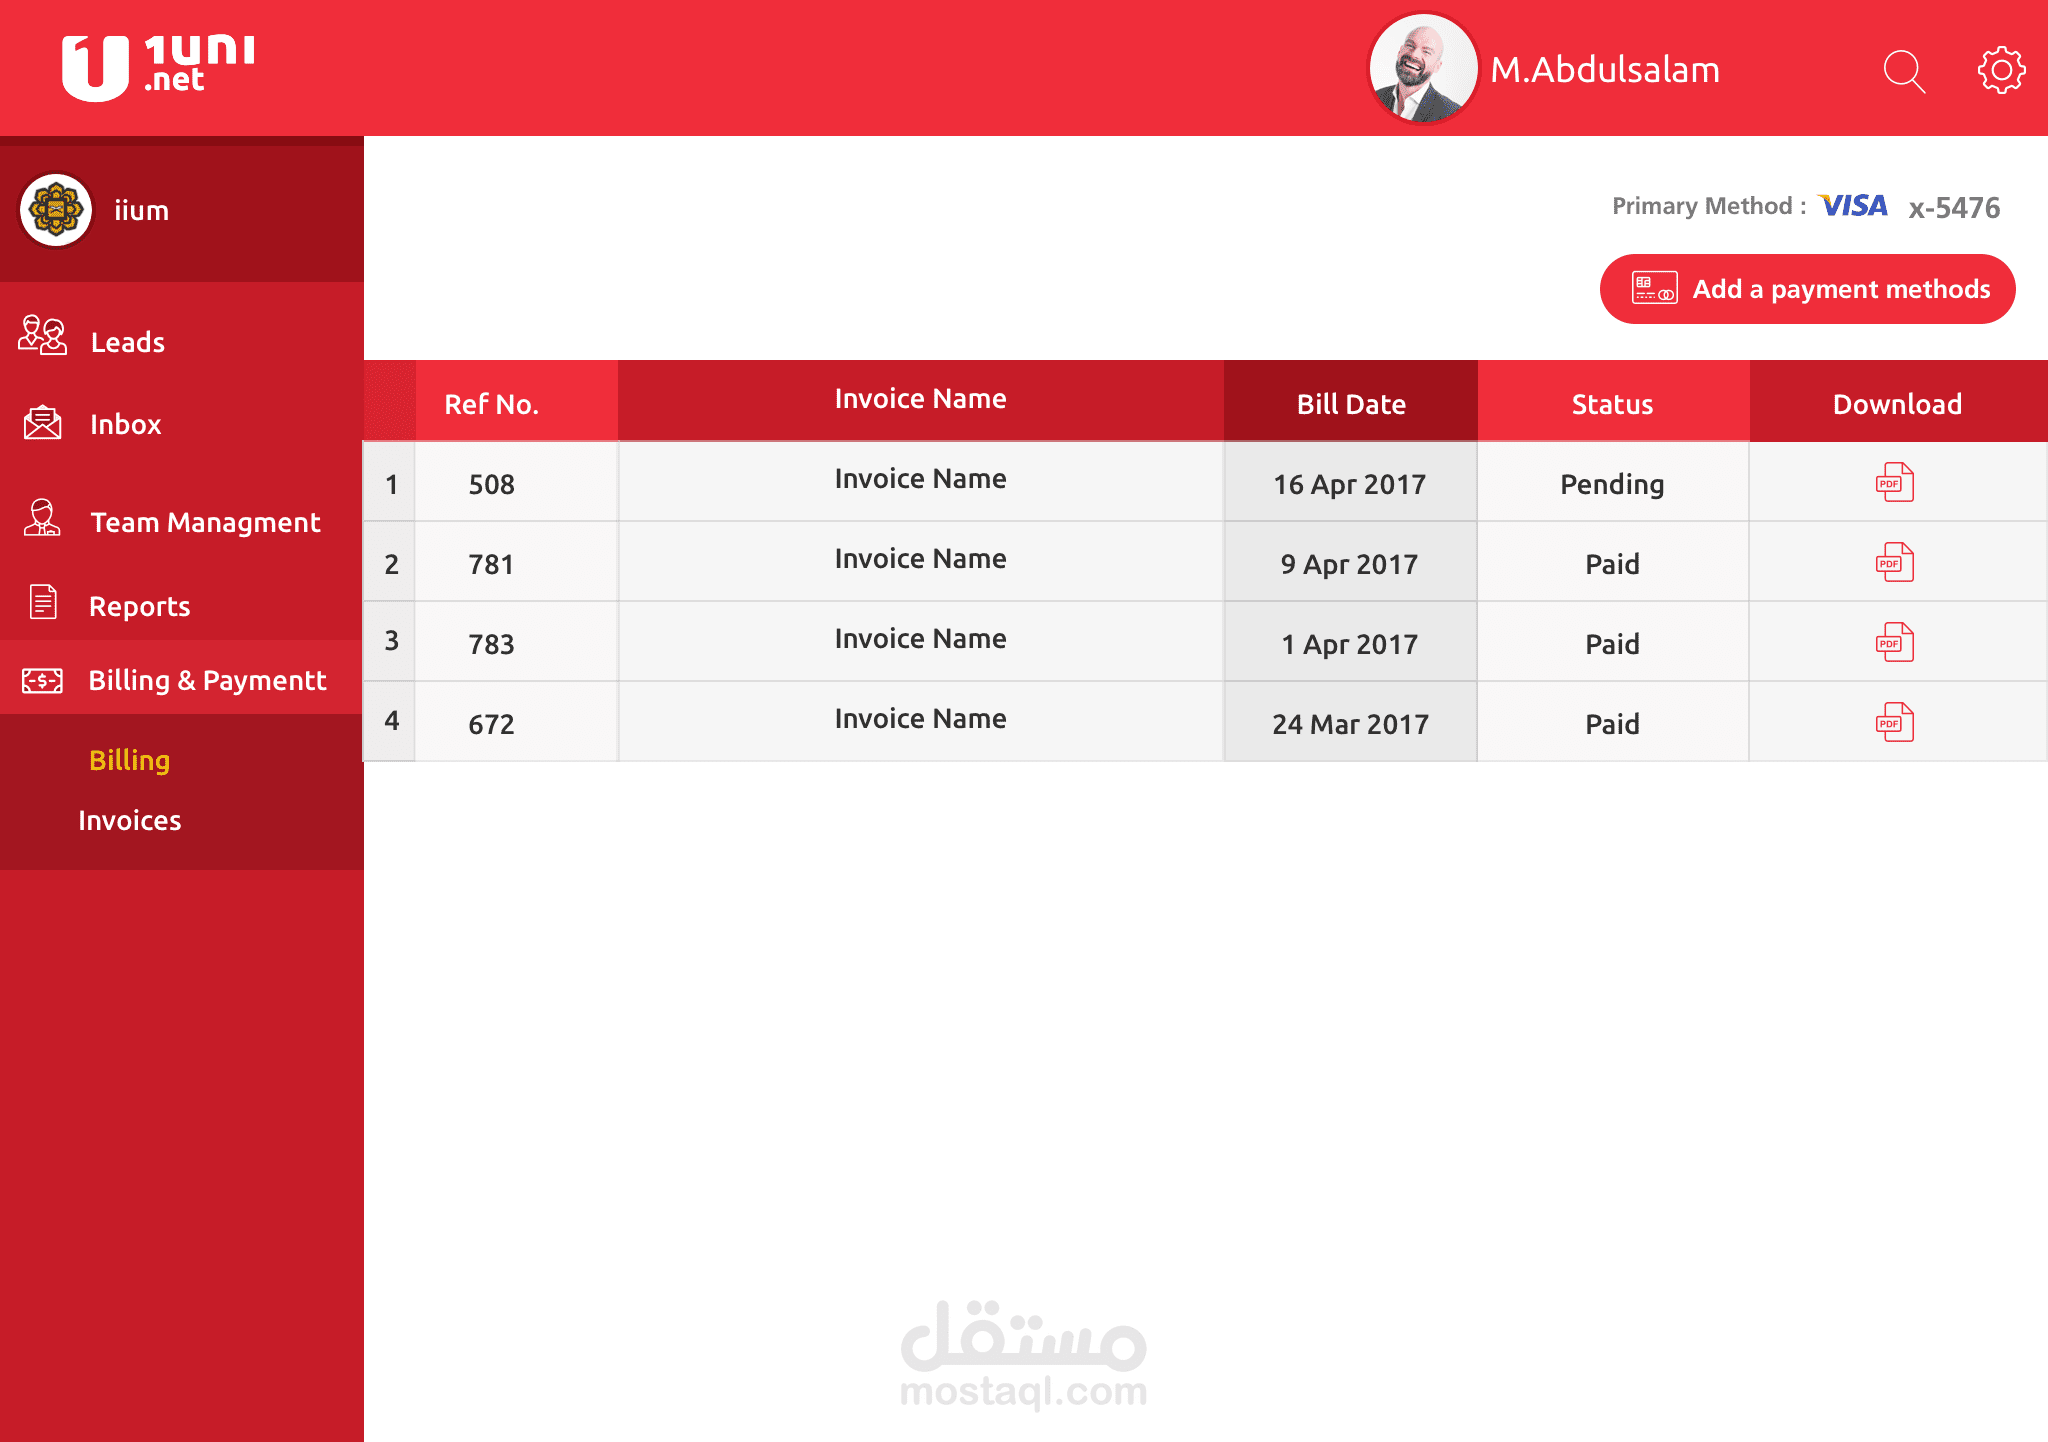This screenshot has width=2048, height=1442.
Task: Click the Status column header
Action: (x=1612, y=403)
